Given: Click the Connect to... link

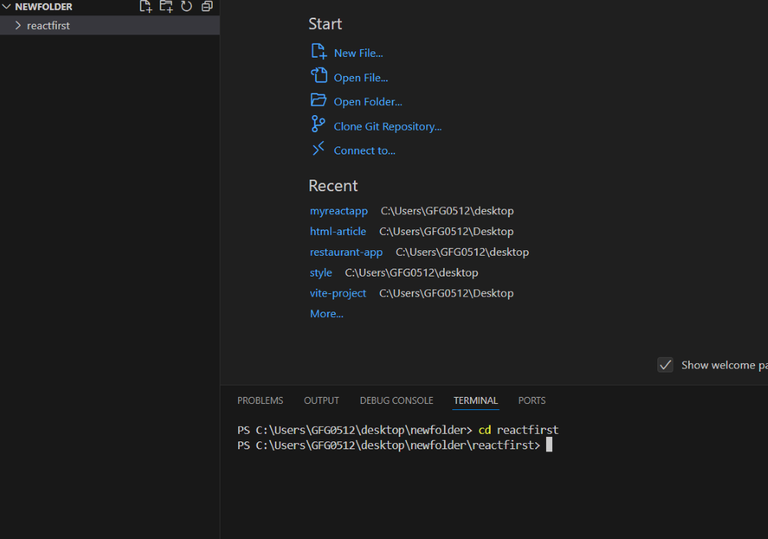Looking at the screenshot, I should coord(364,151).
